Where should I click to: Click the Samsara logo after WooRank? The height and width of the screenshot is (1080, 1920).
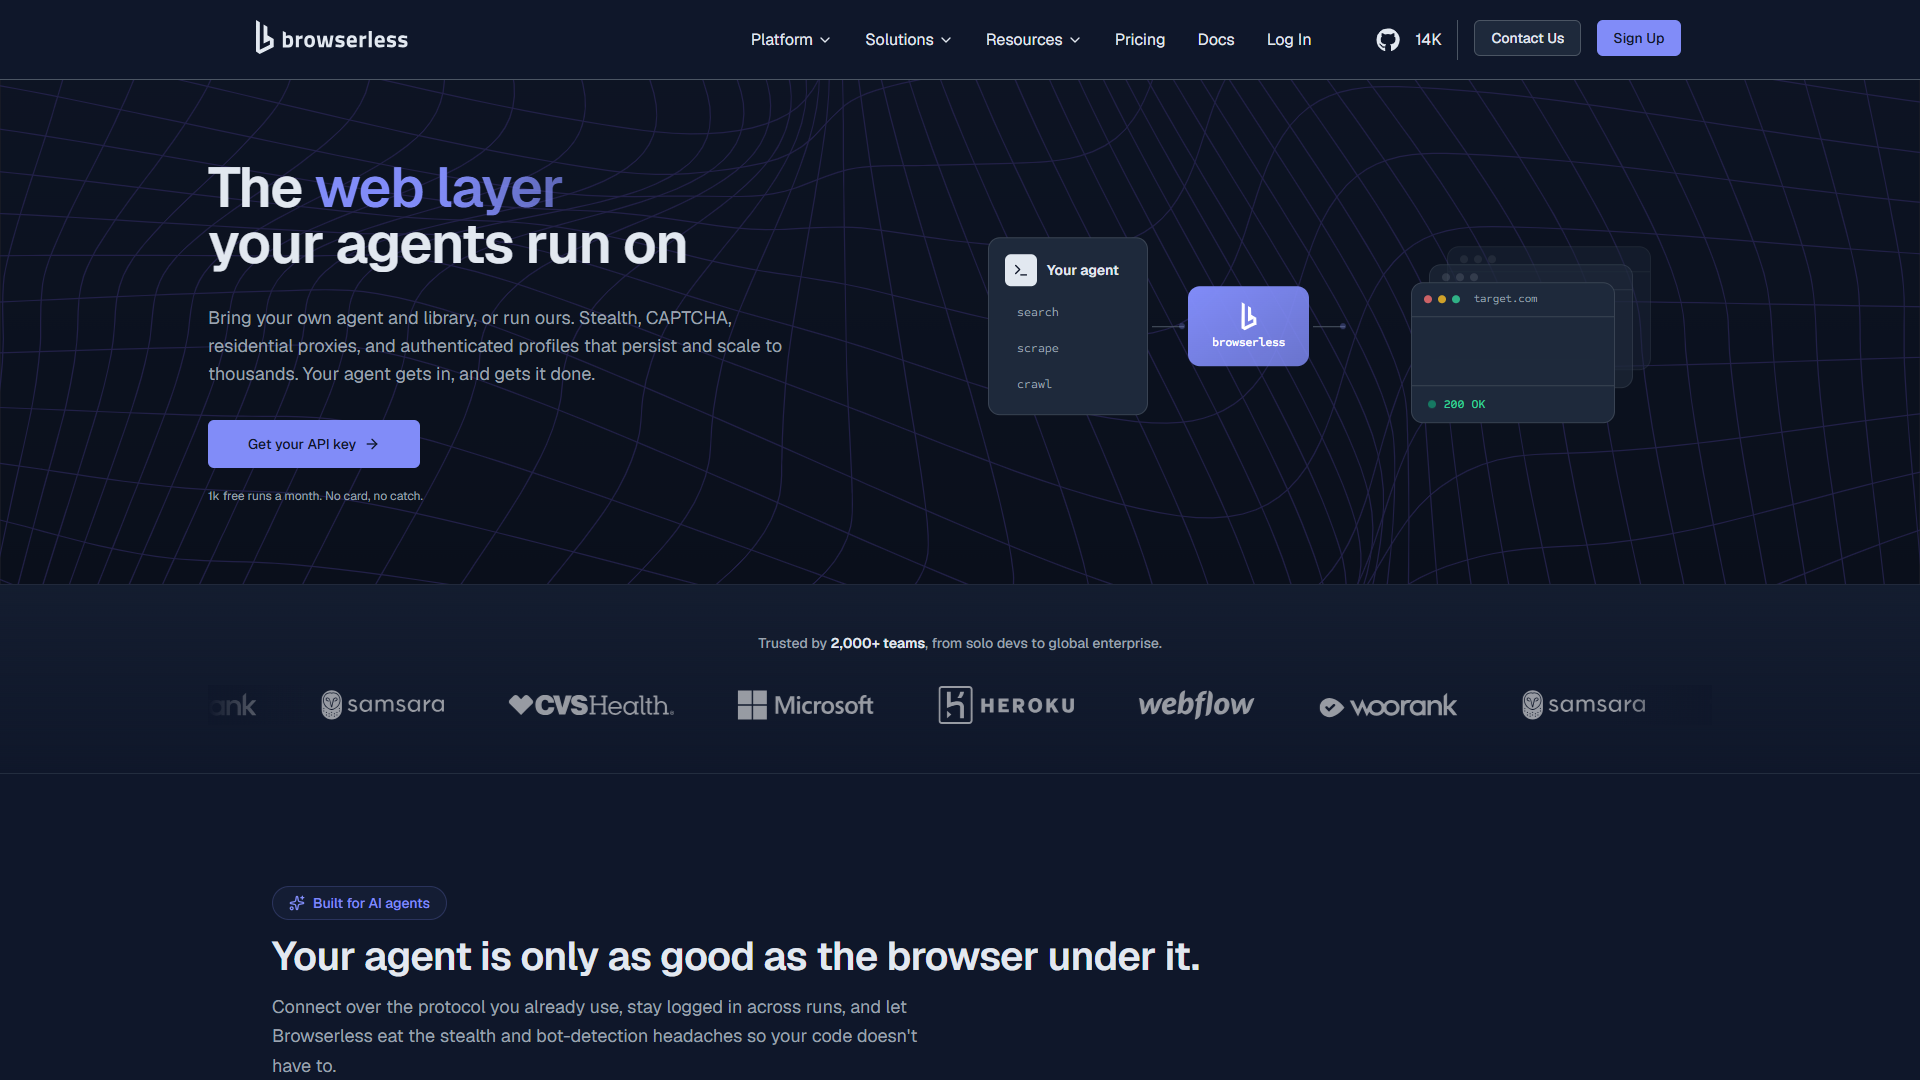1584,705
